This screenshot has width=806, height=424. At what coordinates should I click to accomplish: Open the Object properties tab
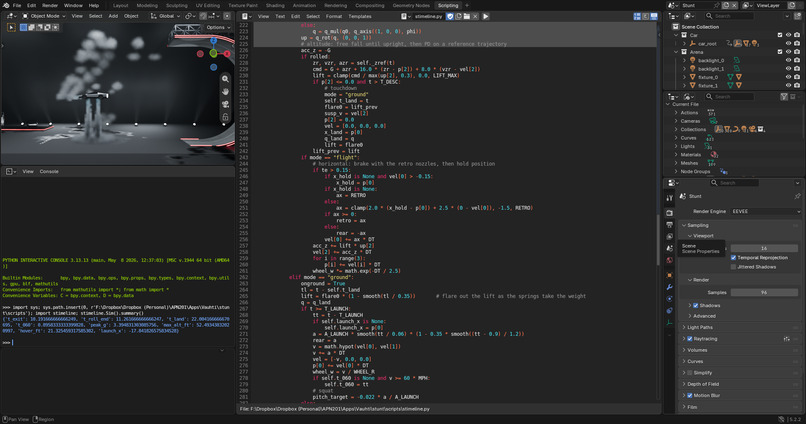coord(669,275)
